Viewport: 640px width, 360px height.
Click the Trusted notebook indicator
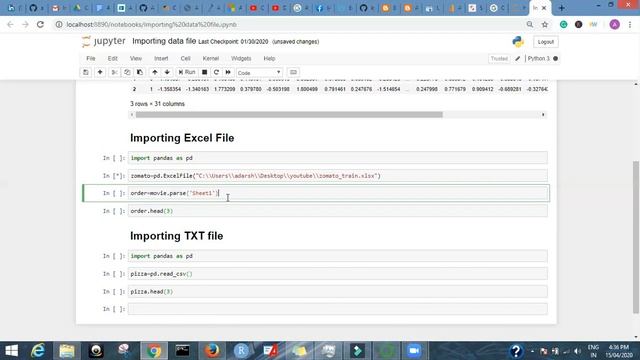[x=499, y=58]
